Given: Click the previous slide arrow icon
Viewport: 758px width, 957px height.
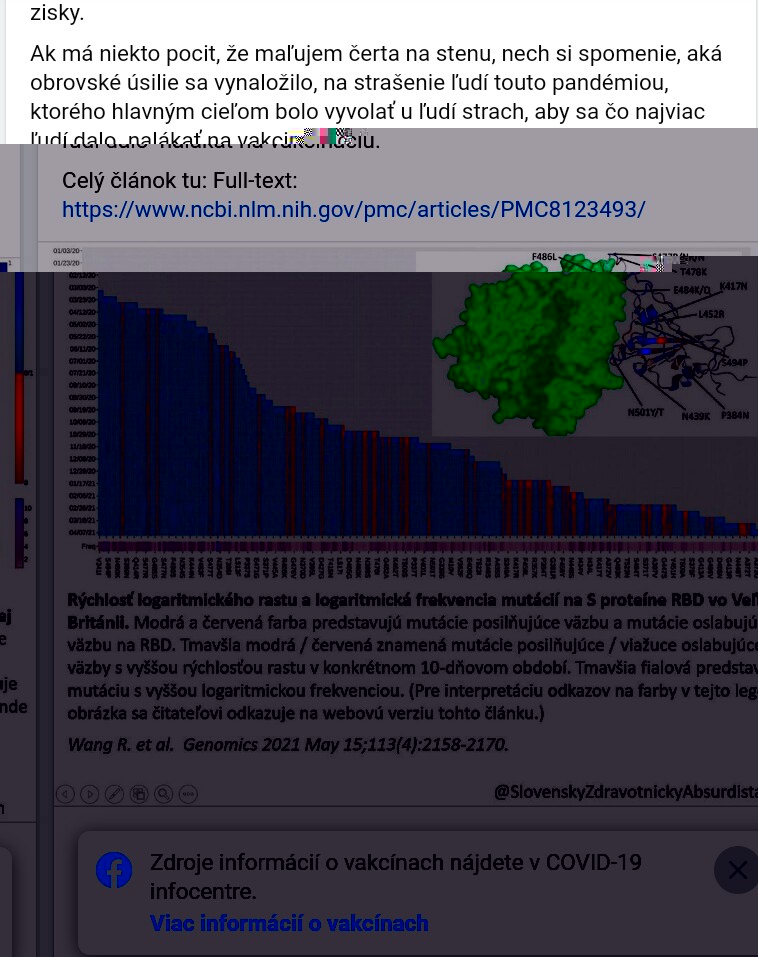Looking at the screenshot, I should click(x=65, y=794).
